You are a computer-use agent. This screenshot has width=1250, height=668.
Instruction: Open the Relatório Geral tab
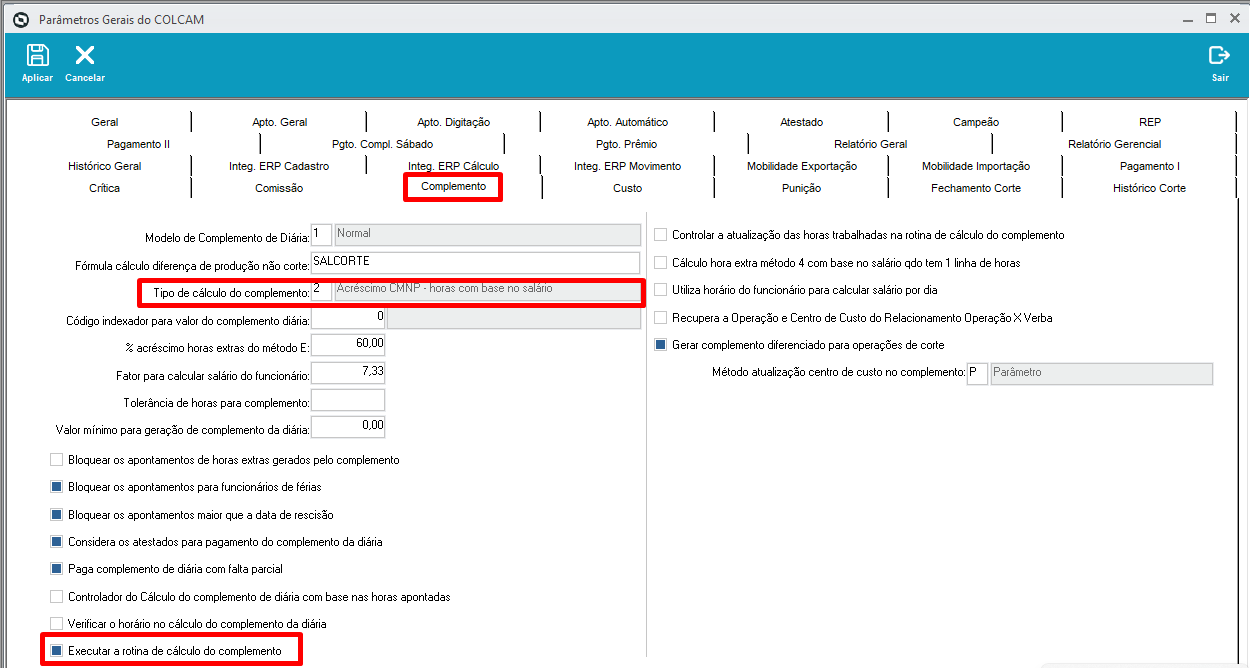[x=871, y=144]
